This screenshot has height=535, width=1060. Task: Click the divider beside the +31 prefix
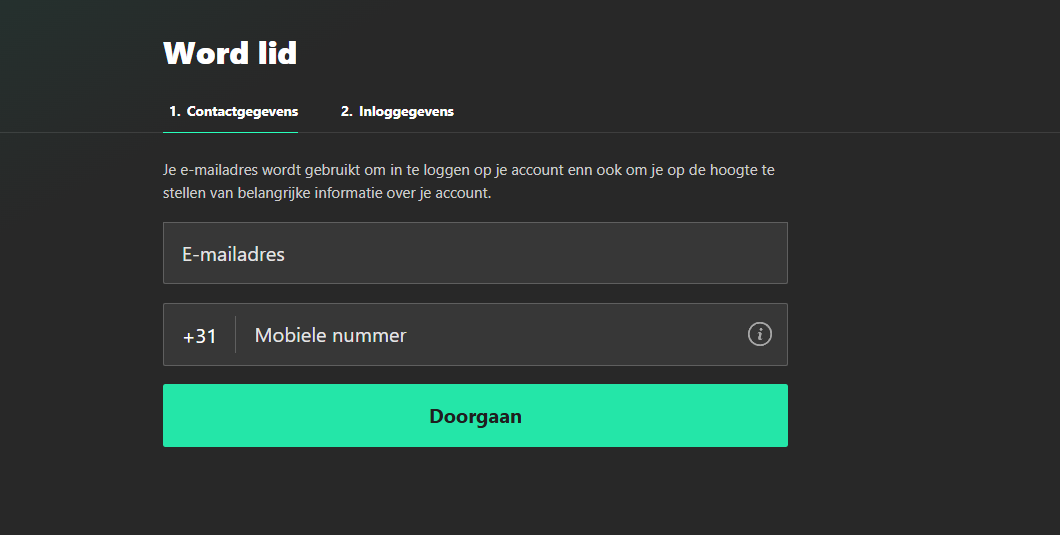(236, 335)
